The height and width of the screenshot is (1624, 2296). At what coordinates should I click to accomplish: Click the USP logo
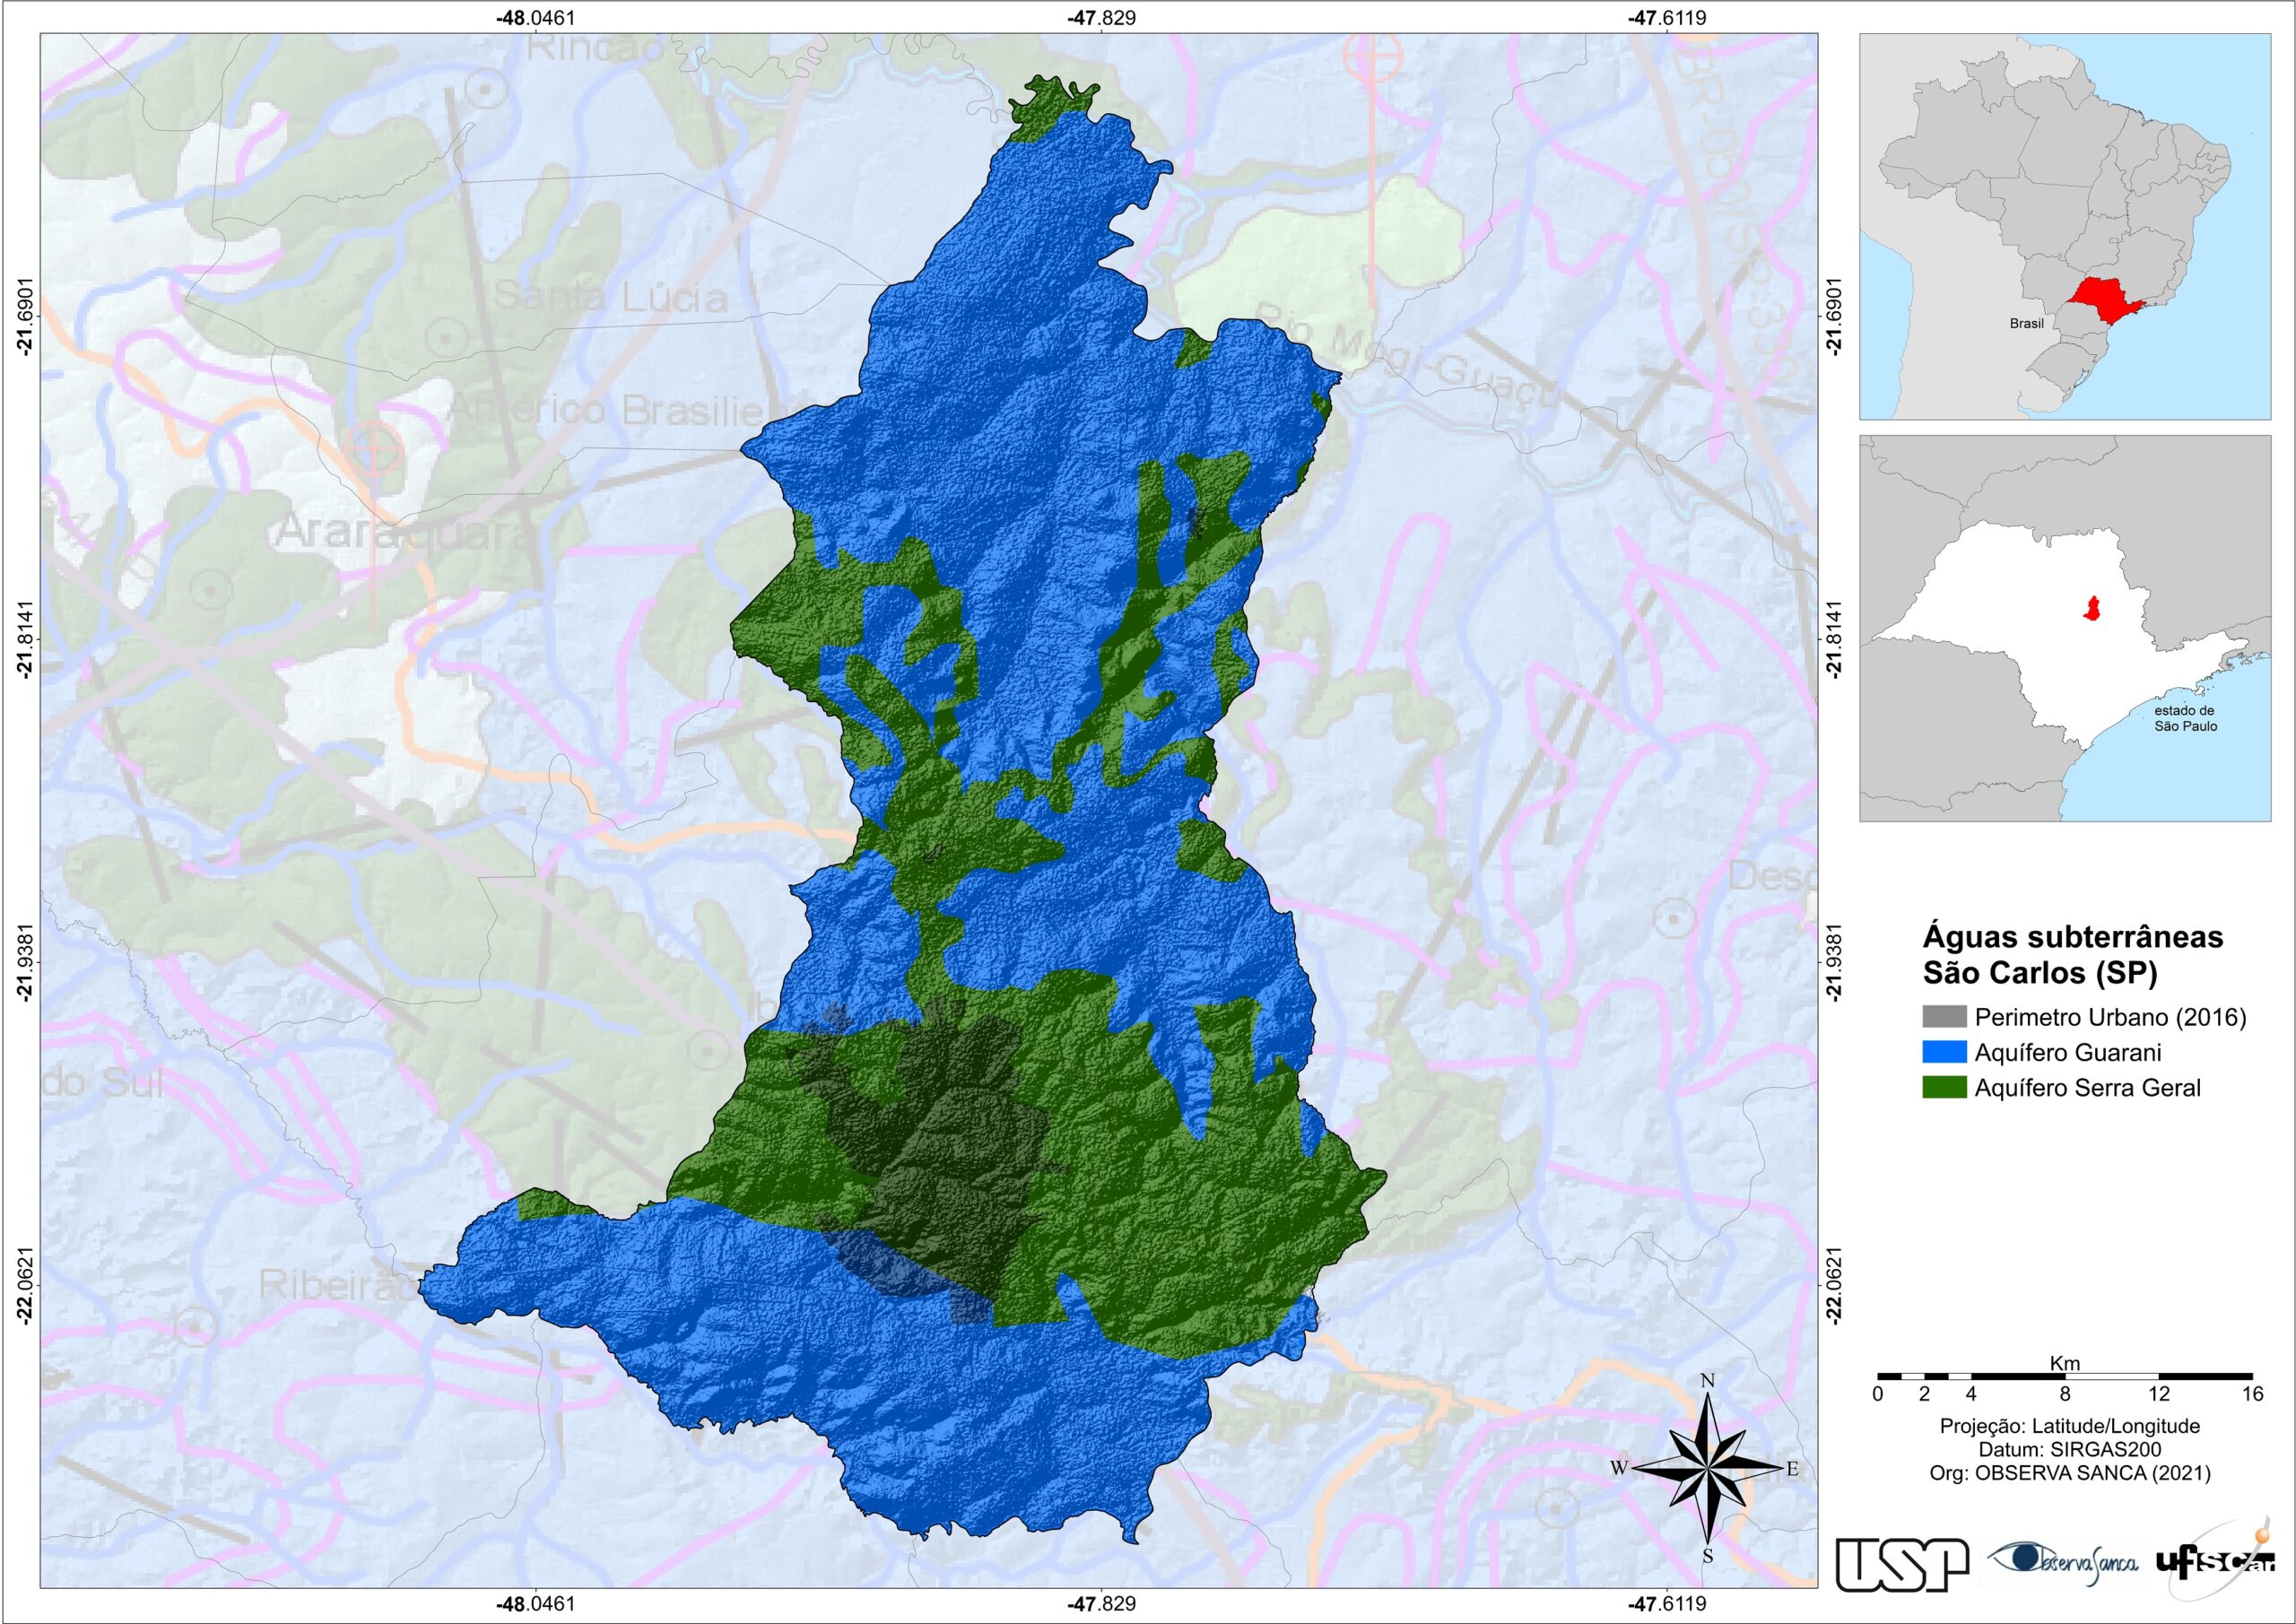coord(1902,1564)
